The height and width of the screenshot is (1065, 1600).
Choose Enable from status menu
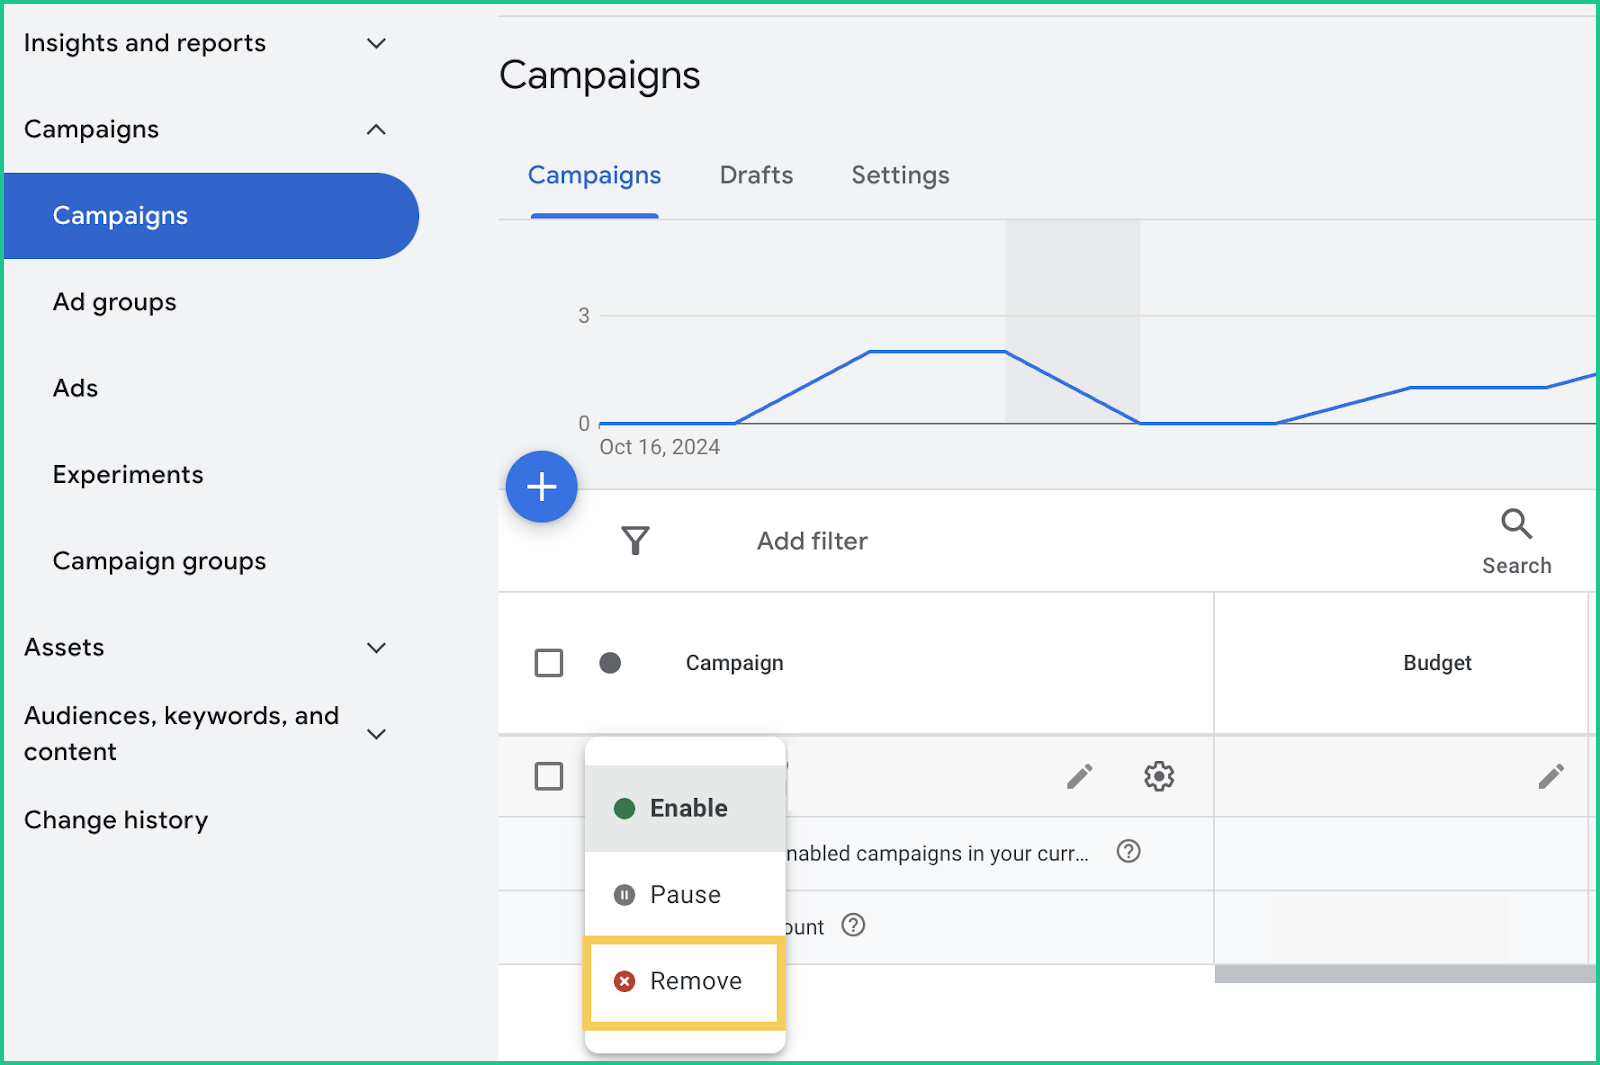(685, 808)
